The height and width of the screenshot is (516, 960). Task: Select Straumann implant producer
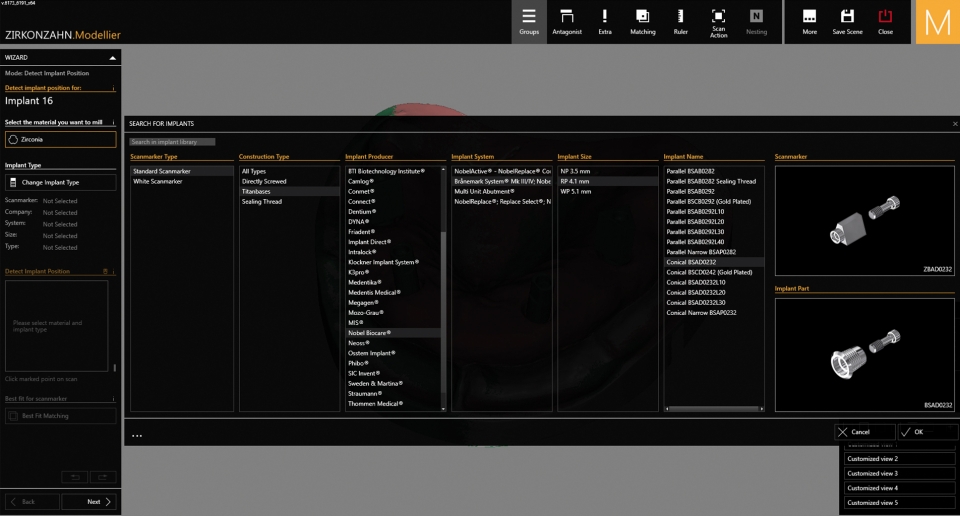(393, 394)
